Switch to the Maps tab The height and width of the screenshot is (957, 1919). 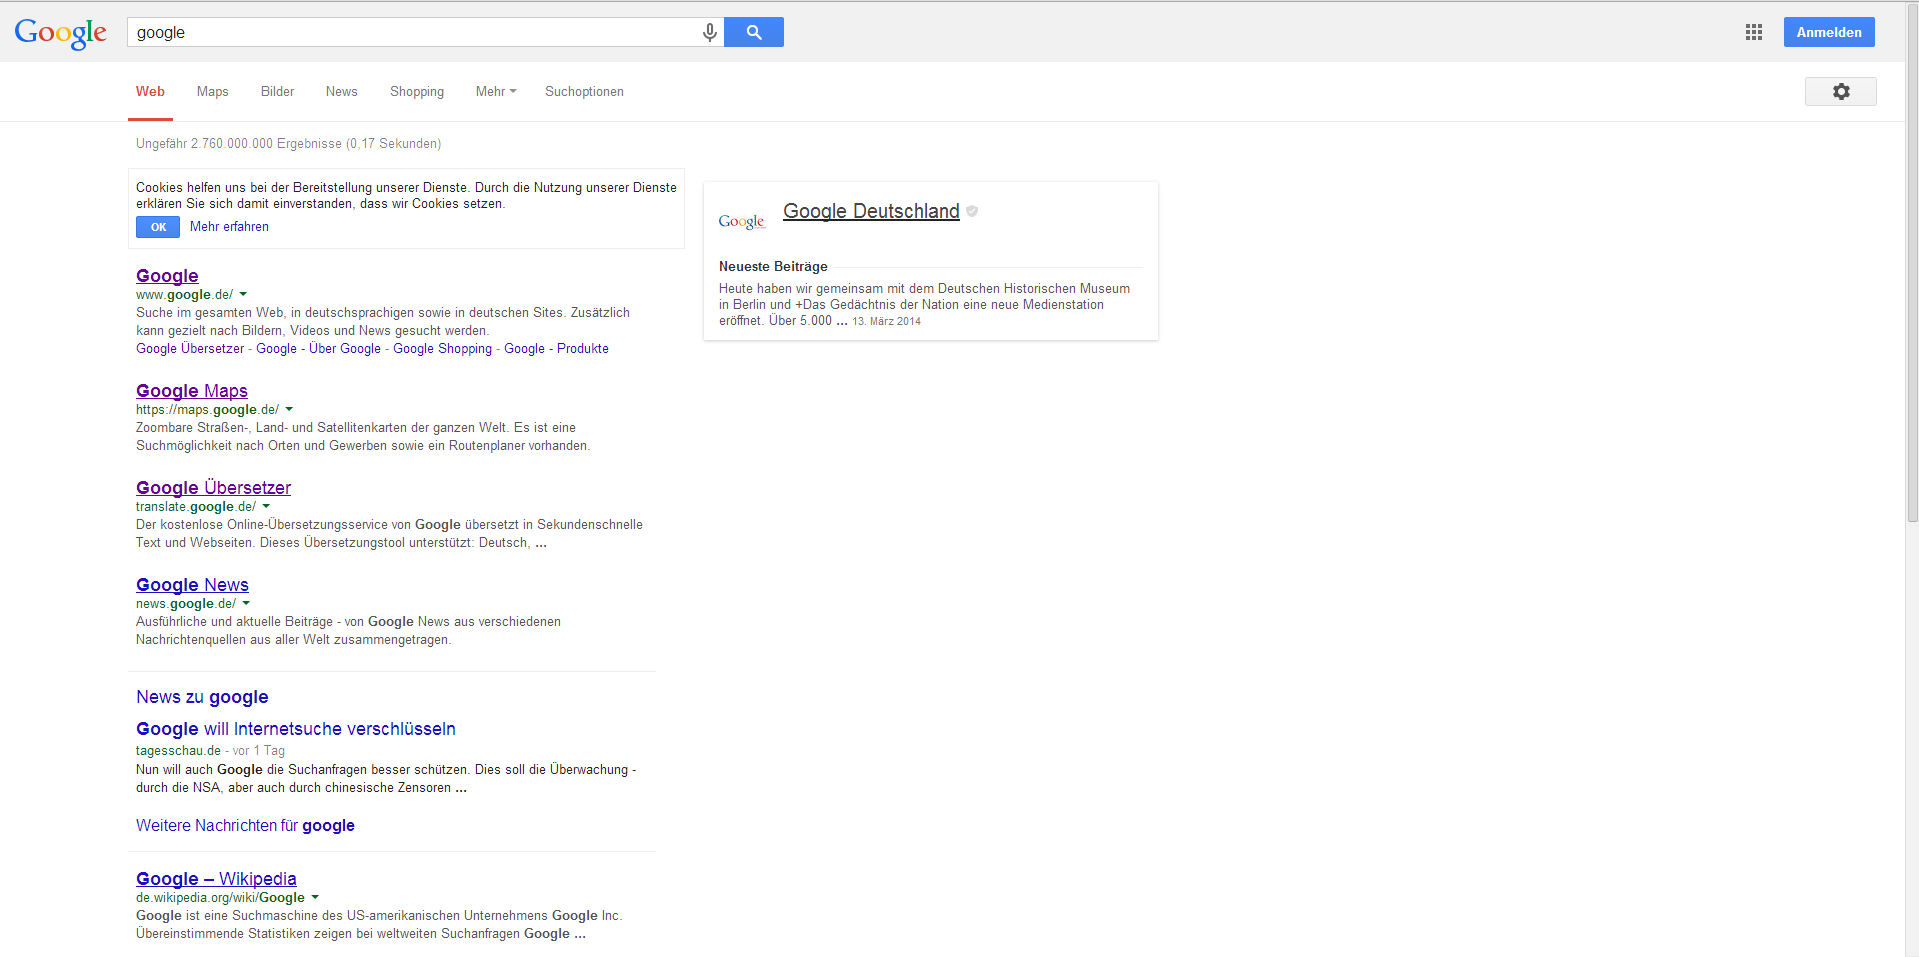212,91
